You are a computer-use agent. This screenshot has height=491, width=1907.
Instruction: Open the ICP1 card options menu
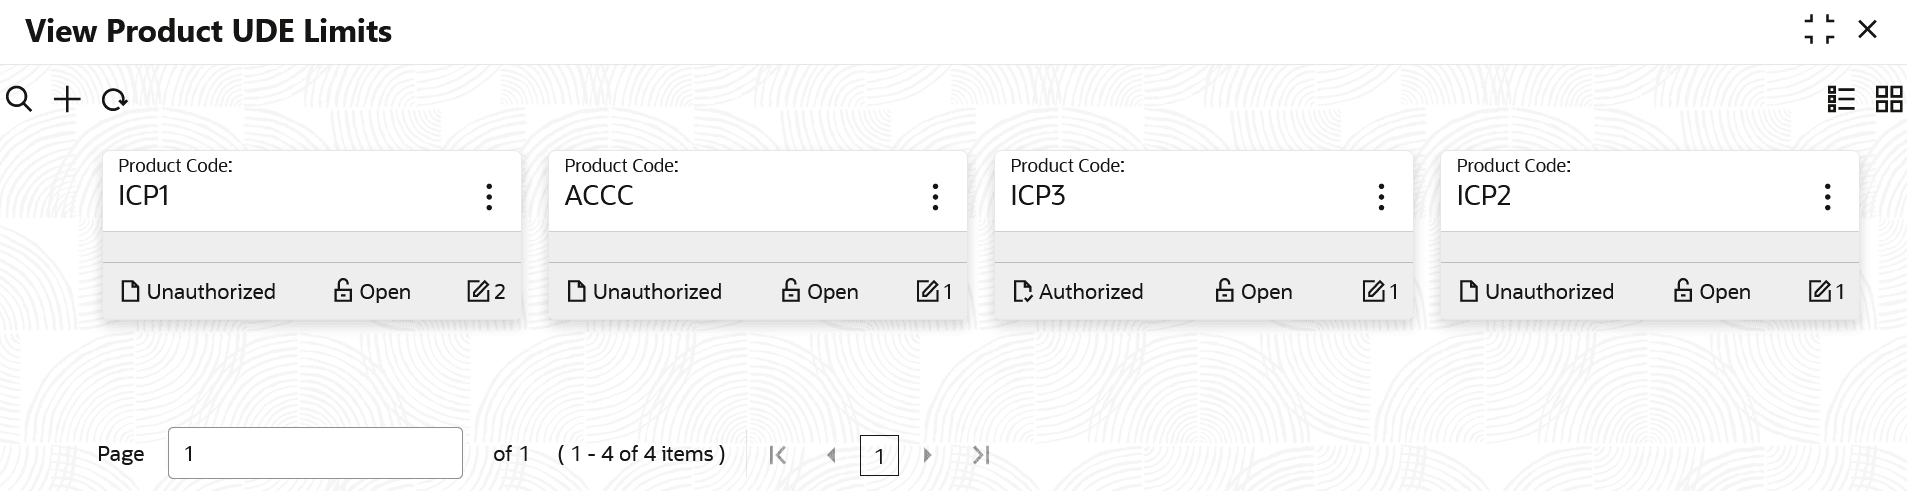489,197
